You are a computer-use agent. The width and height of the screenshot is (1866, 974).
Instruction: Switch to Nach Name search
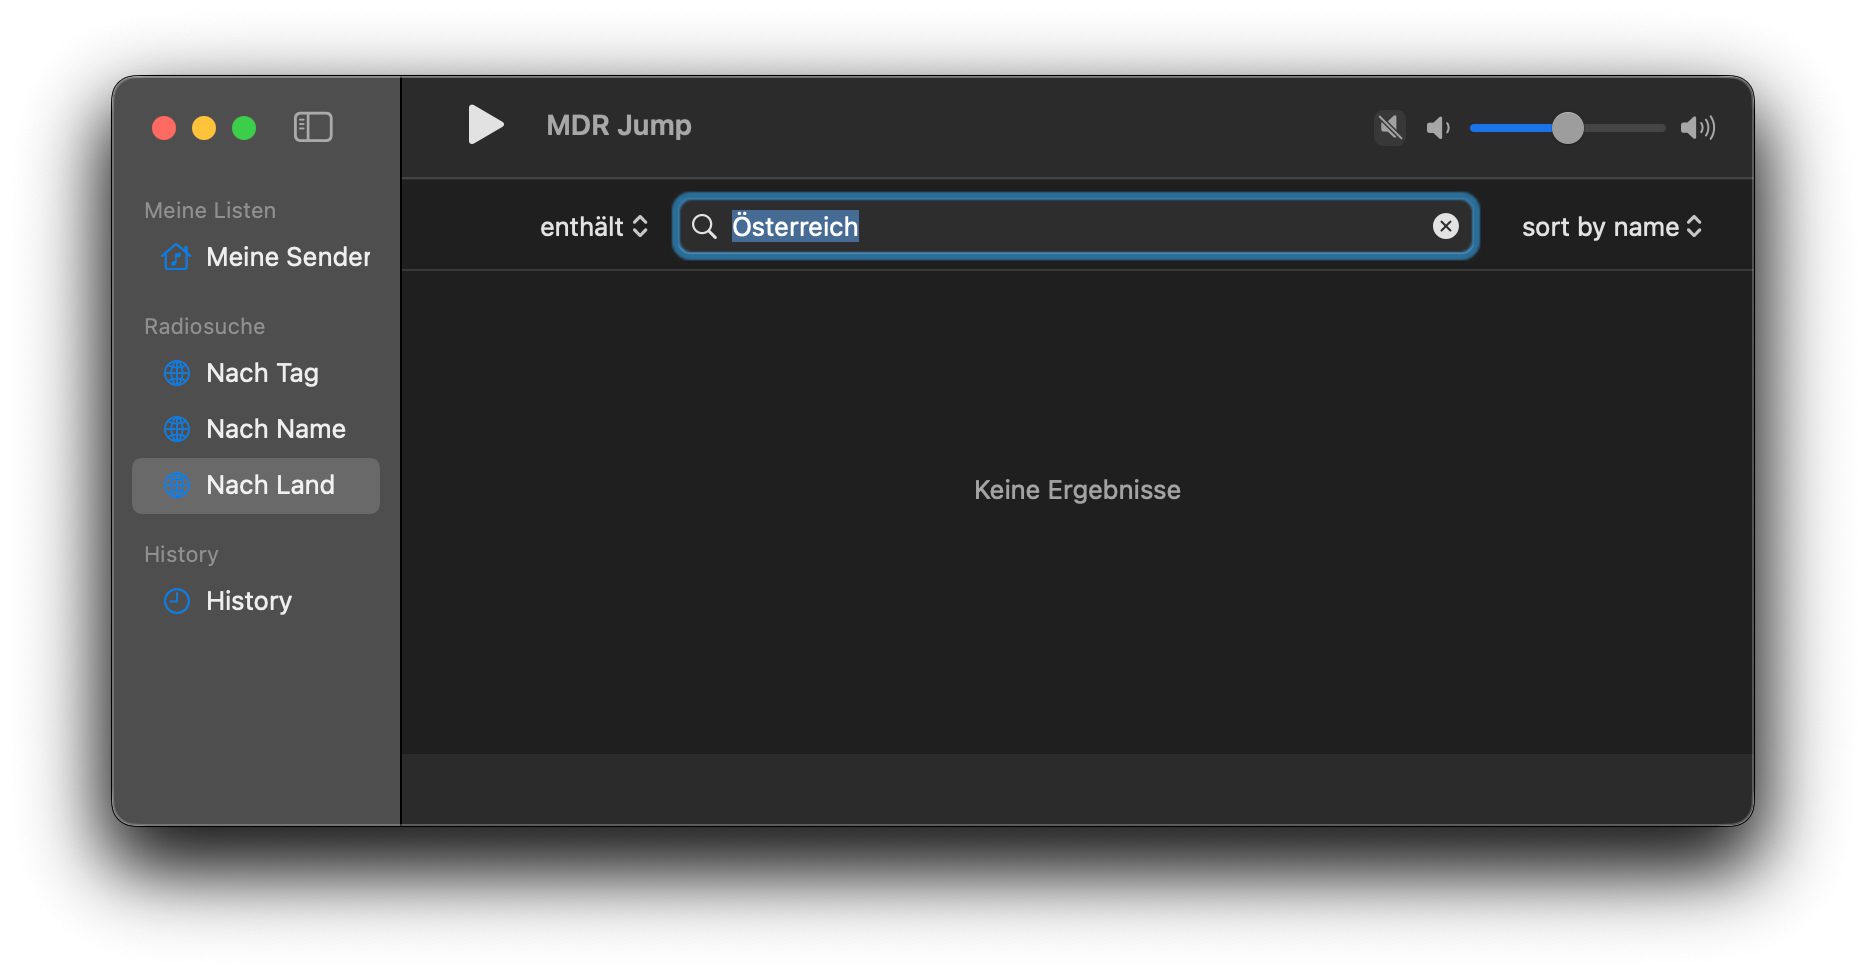(x=275, y=429)
